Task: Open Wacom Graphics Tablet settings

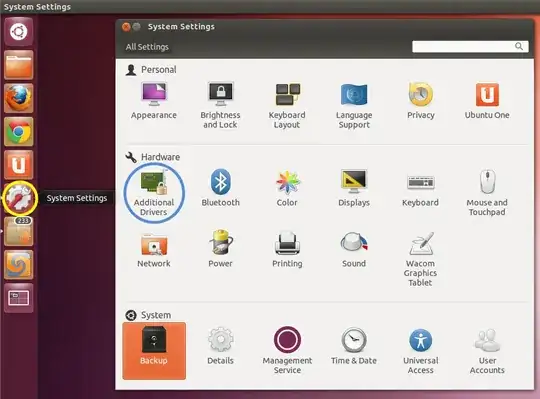Action: point(420,260)
